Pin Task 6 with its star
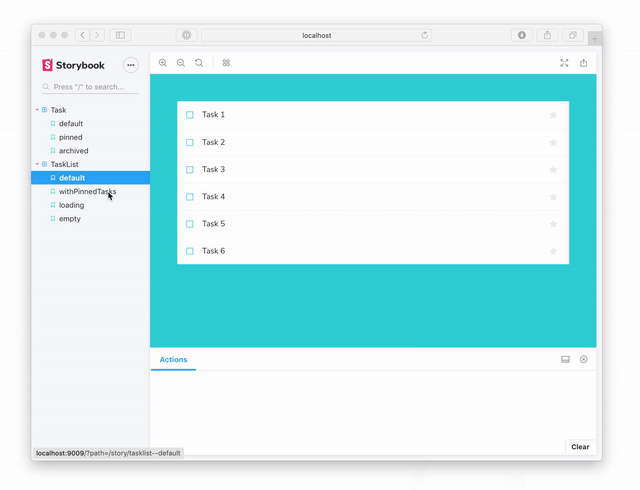640x490 pixels. pos(553,251)
